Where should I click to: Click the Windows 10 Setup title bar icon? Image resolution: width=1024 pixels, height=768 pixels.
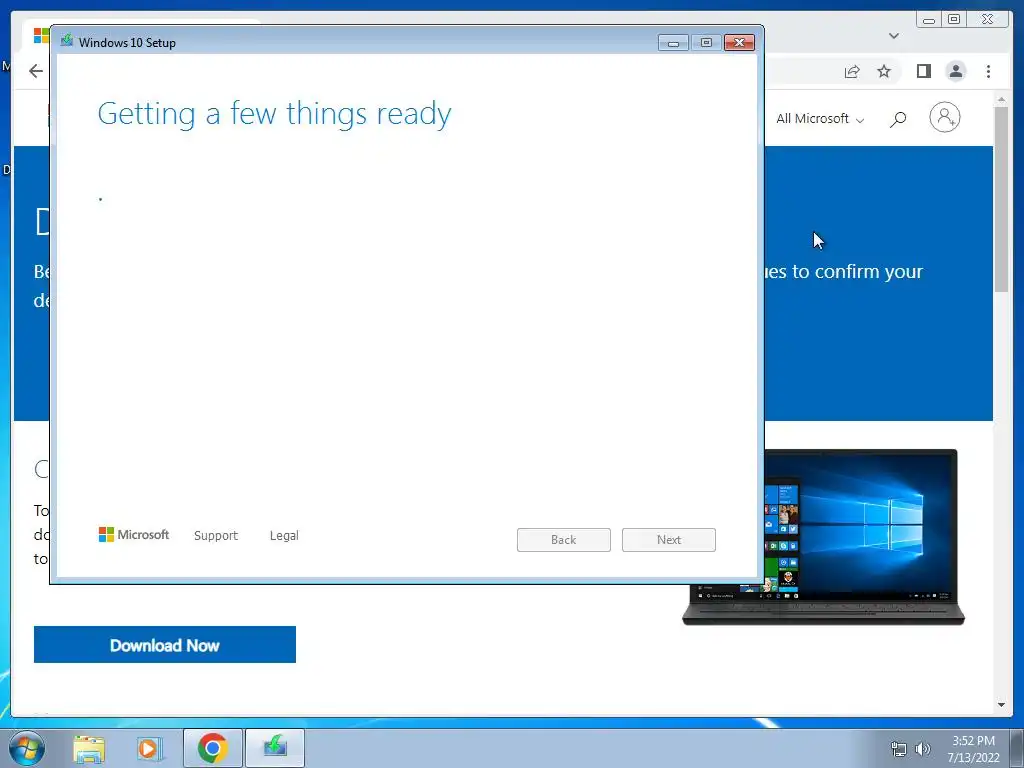pyautogui.click(x=67, y=41)
